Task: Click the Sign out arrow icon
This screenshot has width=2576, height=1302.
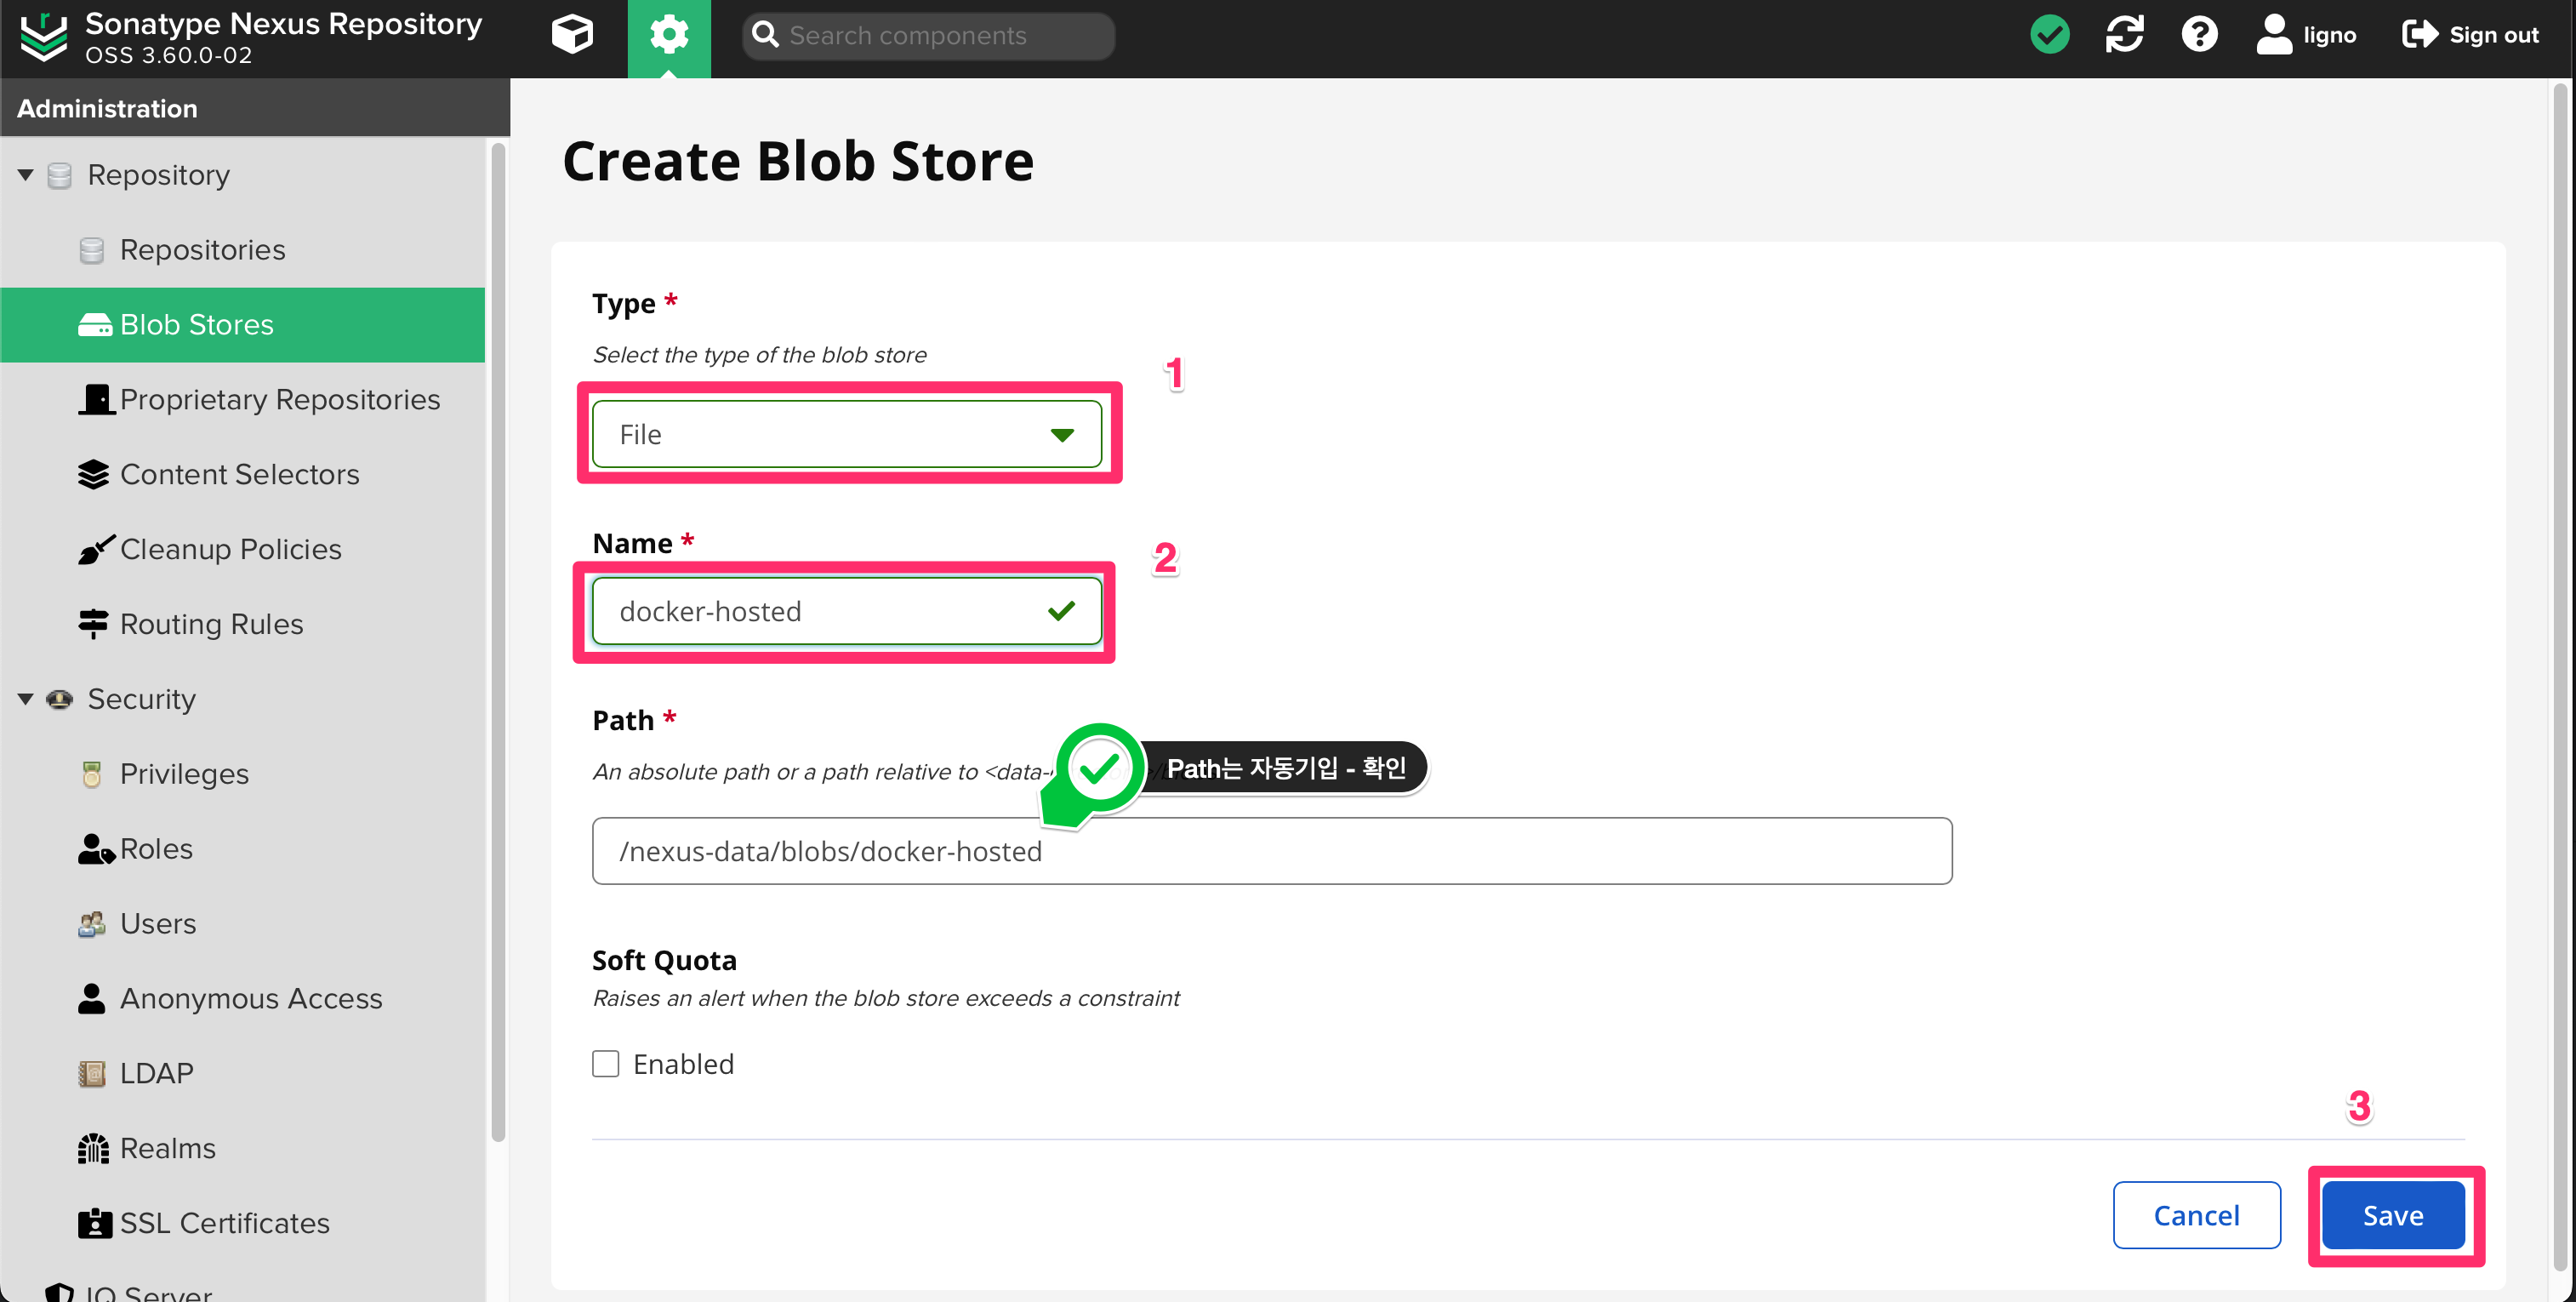Action: (2420, 35)
